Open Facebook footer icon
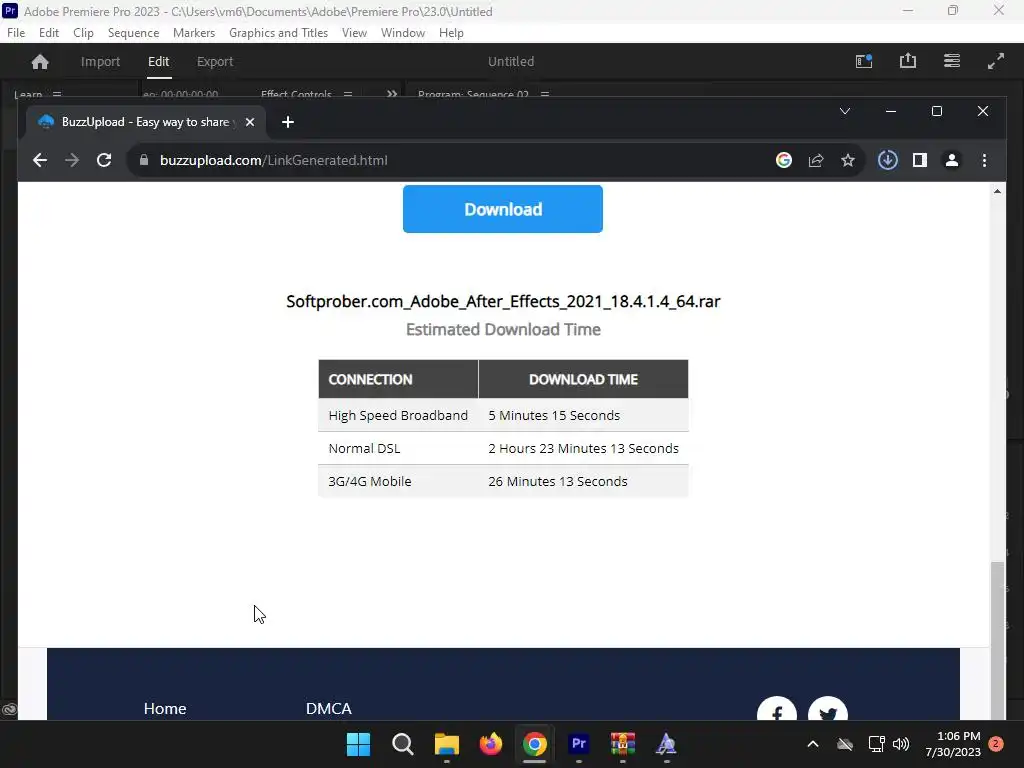This screenshot has height=768, width=1024. pos(776,710)
